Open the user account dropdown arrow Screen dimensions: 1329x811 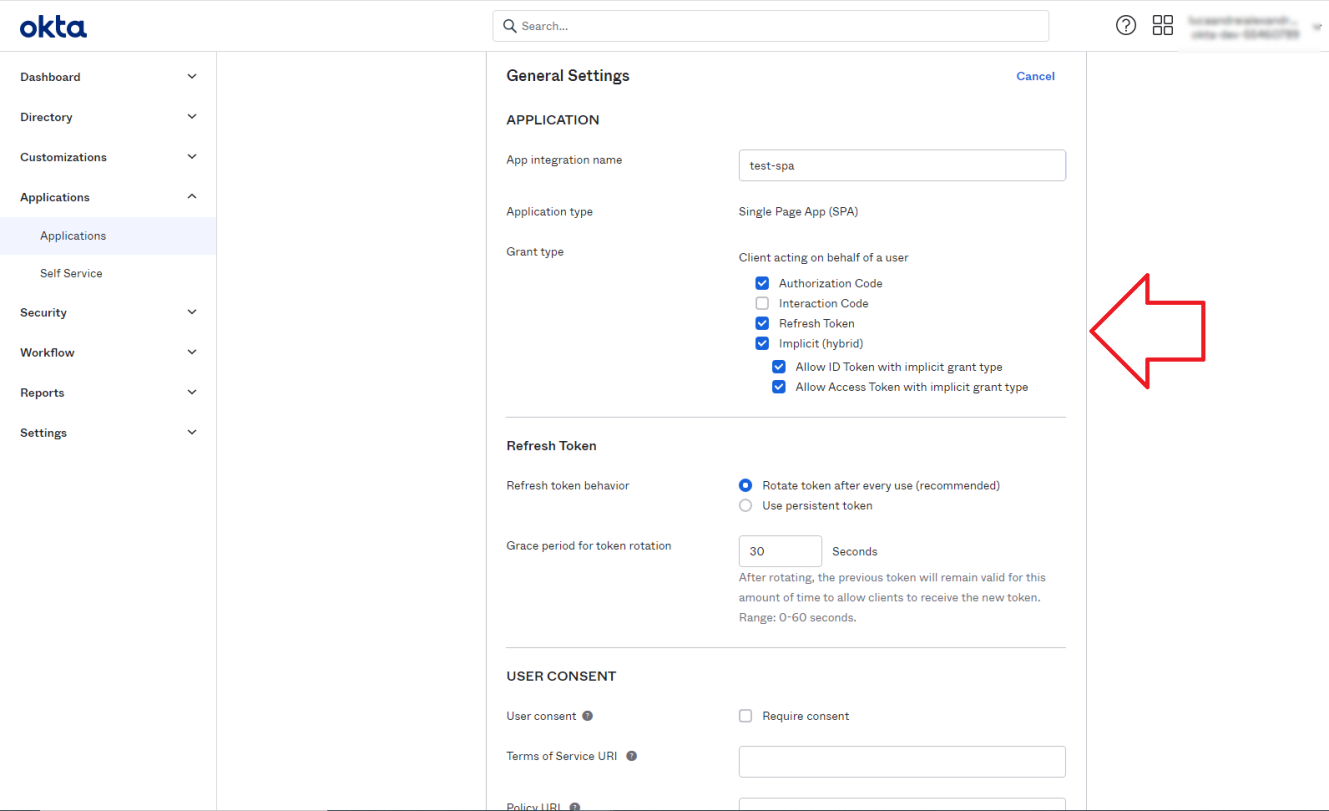click(x=1316, y=27)
